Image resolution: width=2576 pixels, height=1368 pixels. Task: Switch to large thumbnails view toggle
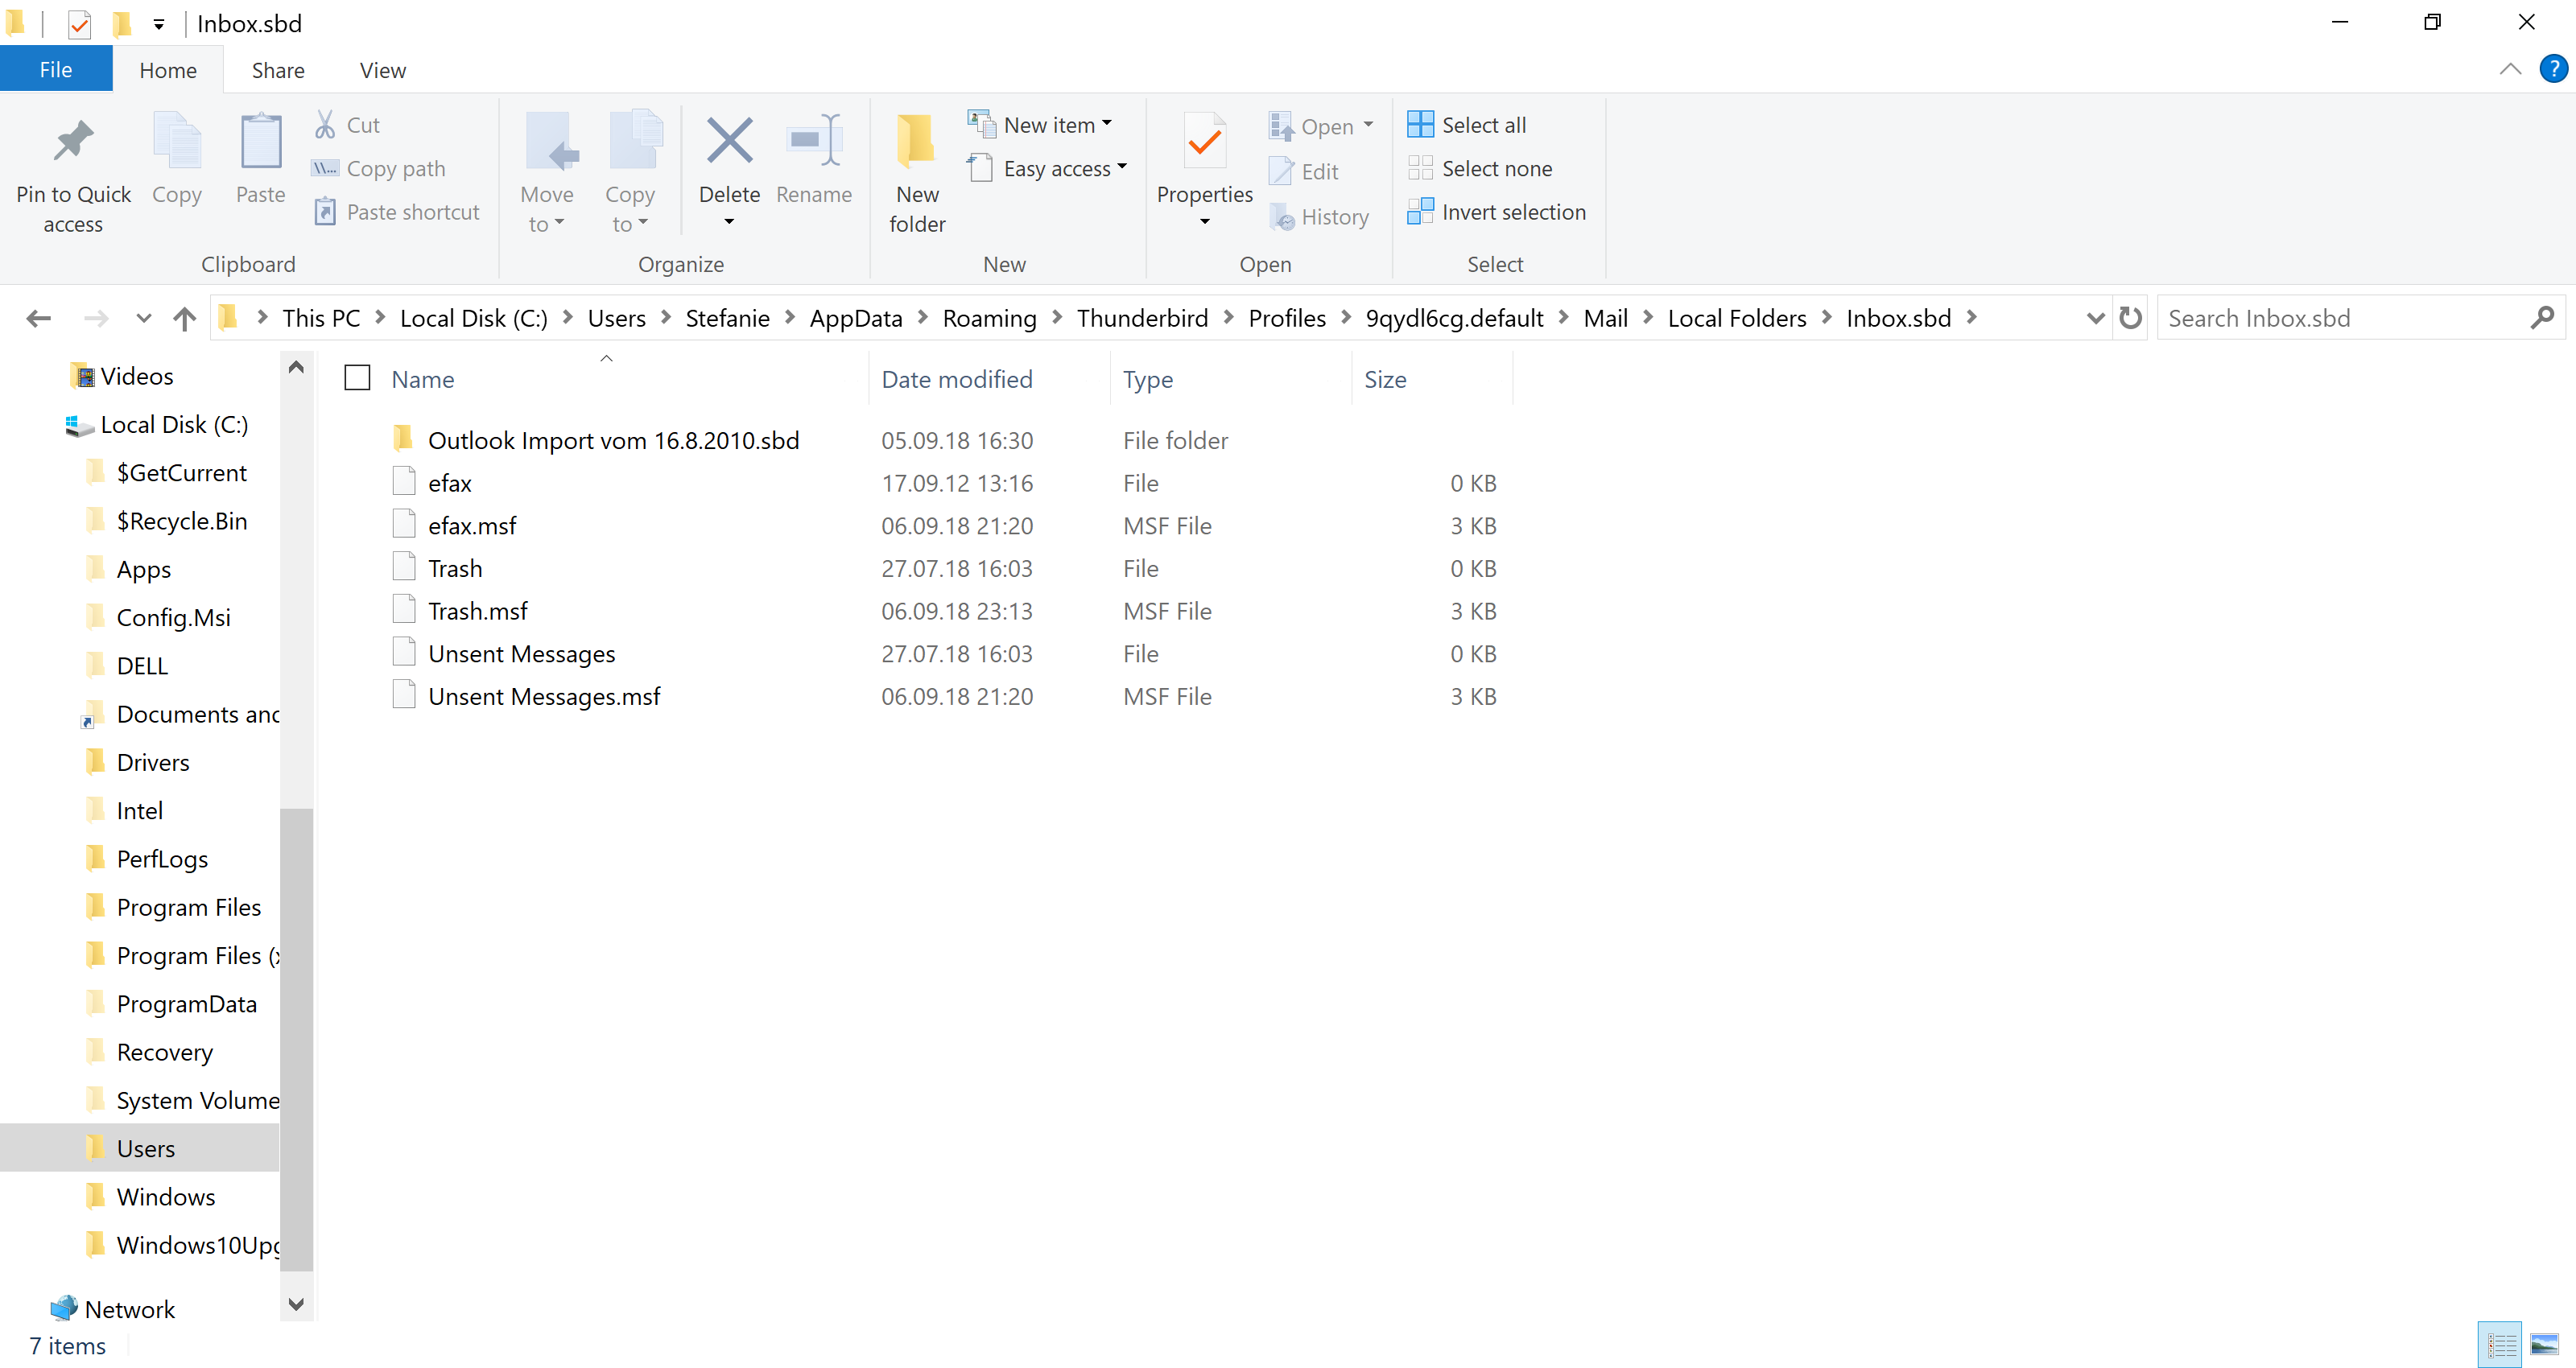(x=2543, y=1343)
